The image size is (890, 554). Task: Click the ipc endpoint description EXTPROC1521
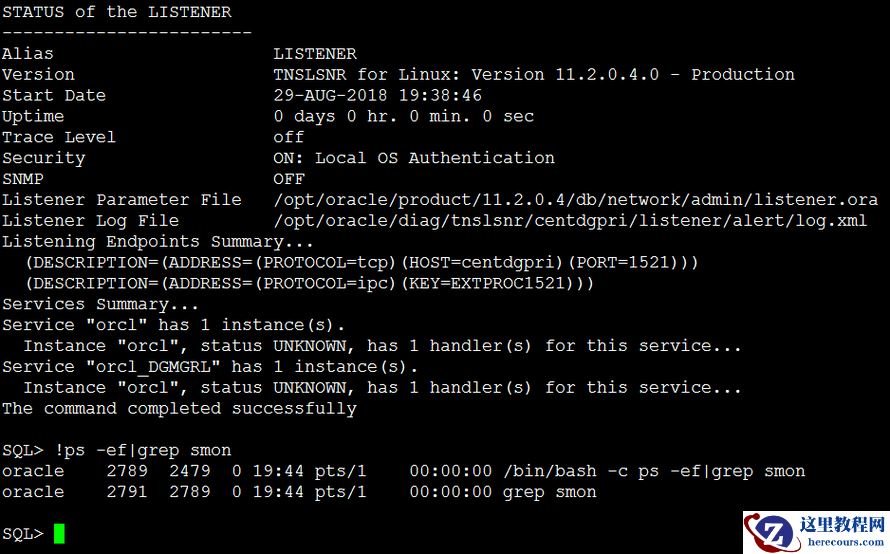click(310, 284)
